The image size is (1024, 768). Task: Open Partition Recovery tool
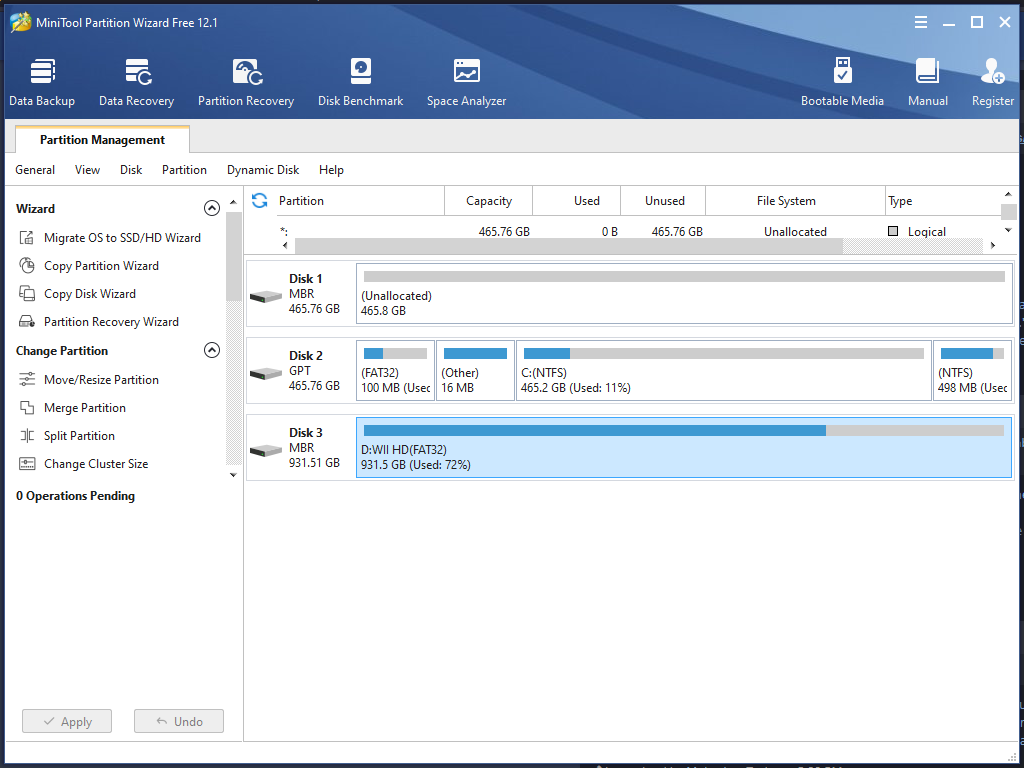246,82
